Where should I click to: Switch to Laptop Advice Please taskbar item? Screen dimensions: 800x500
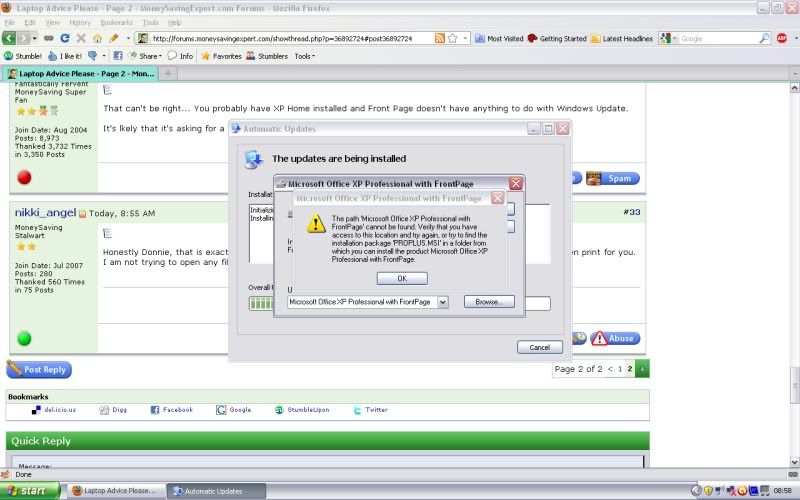click(115, 491)
